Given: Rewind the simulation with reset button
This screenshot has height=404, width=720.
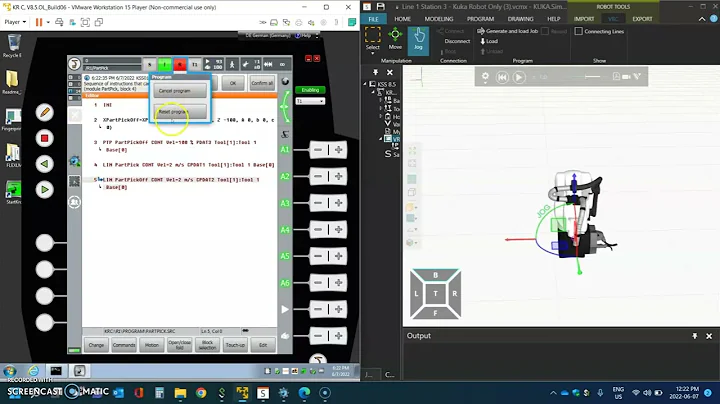Looking at the screenshot, I should tap(502, 77).
